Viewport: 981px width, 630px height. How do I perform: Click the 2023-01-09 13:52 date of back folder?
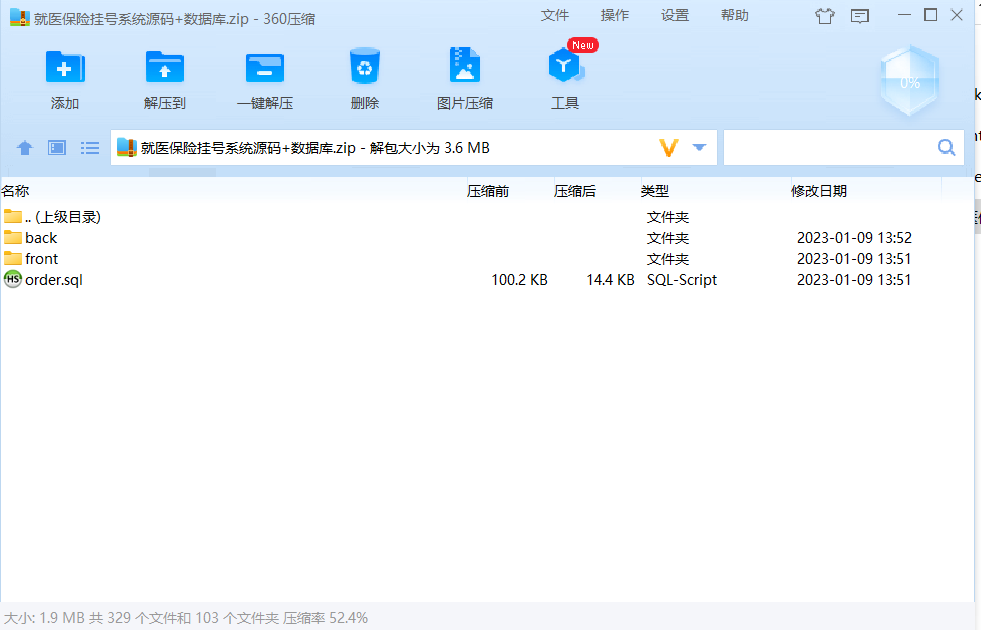854,238
